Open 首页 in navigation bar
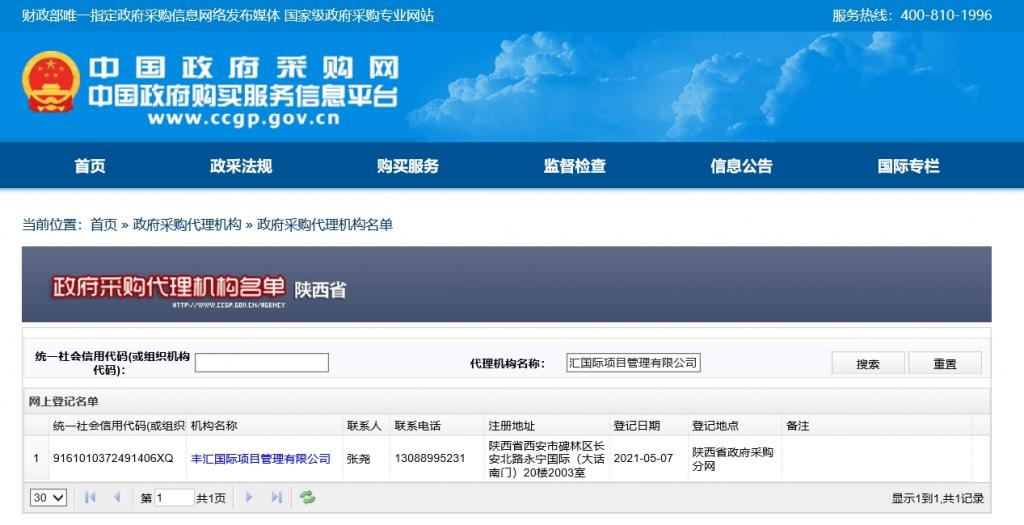This screenshot has width=1024, height=525. [89, 166]
